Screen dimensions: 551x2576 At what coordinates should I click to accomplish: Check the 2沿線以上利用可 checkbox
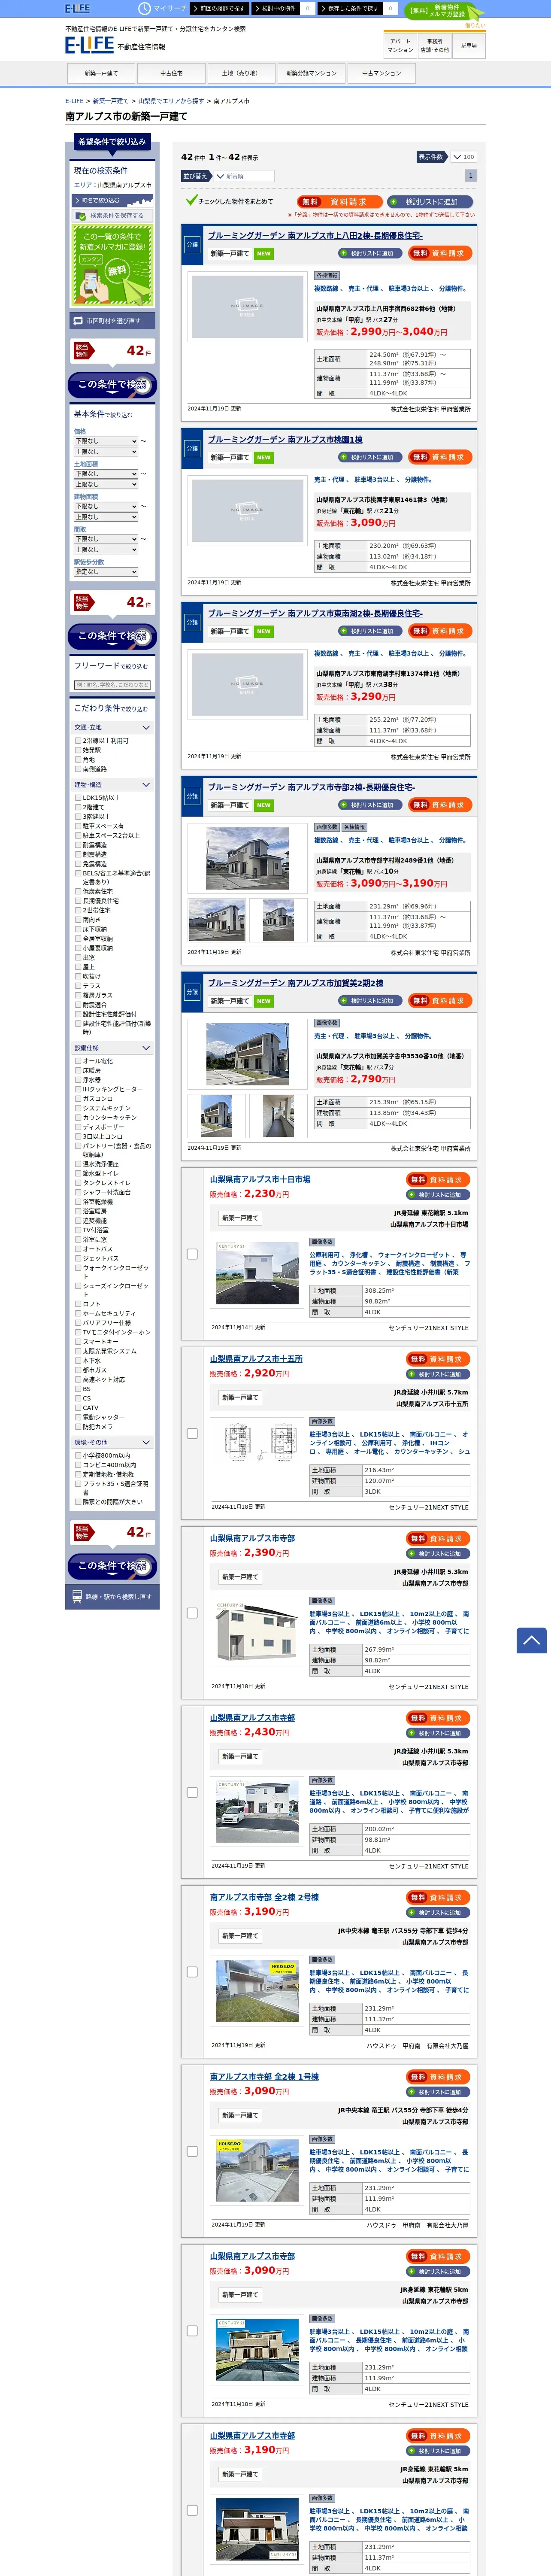78,741
